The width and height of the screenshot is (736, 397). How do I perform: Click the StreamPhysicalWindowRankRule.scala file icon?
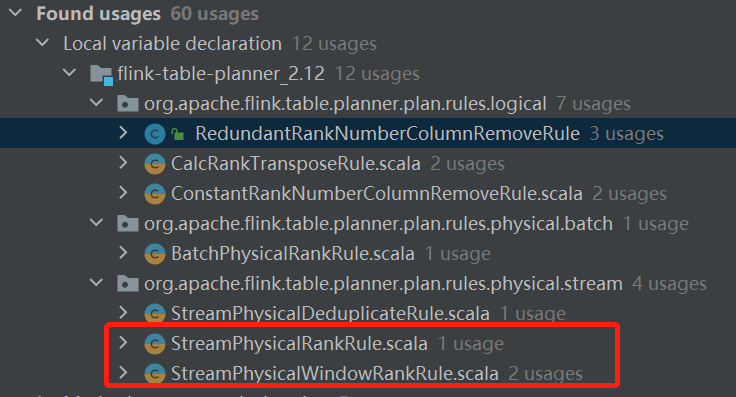[155, 374]
